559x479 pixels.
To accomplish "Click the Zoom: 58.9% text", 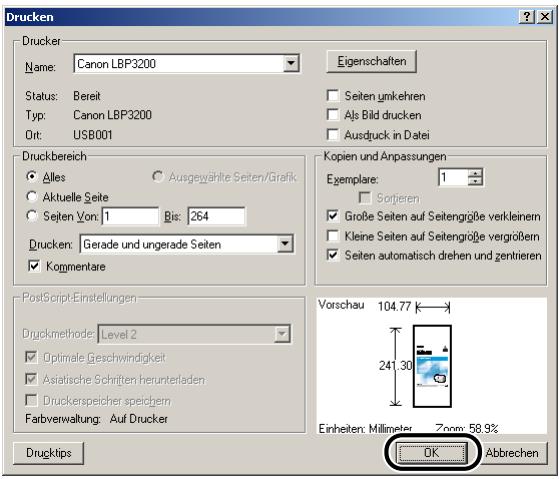I will 467,428.
